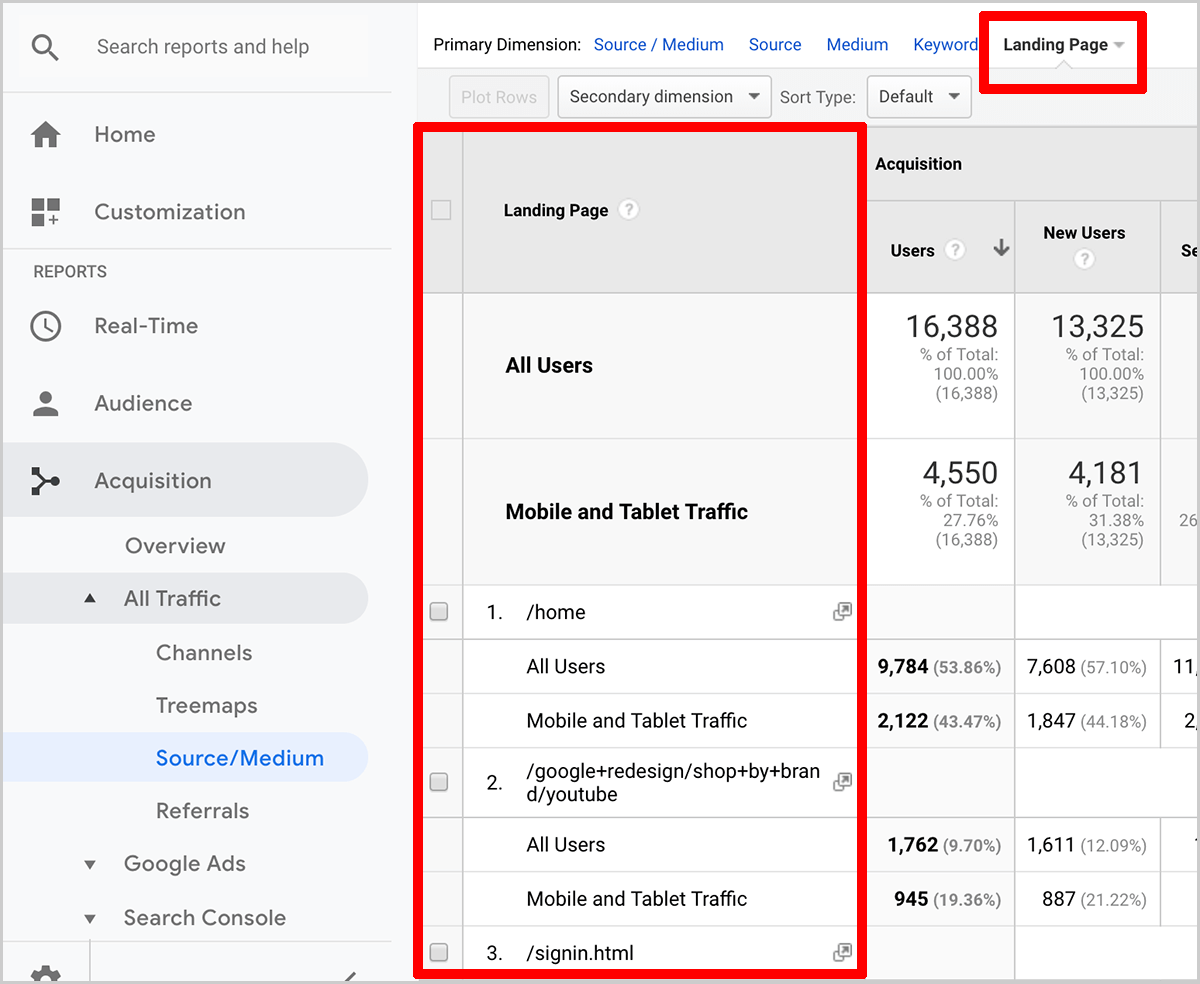The image size is (1200, 984).
Task: Click the Search reports and help field
Action: coord(202,47)
